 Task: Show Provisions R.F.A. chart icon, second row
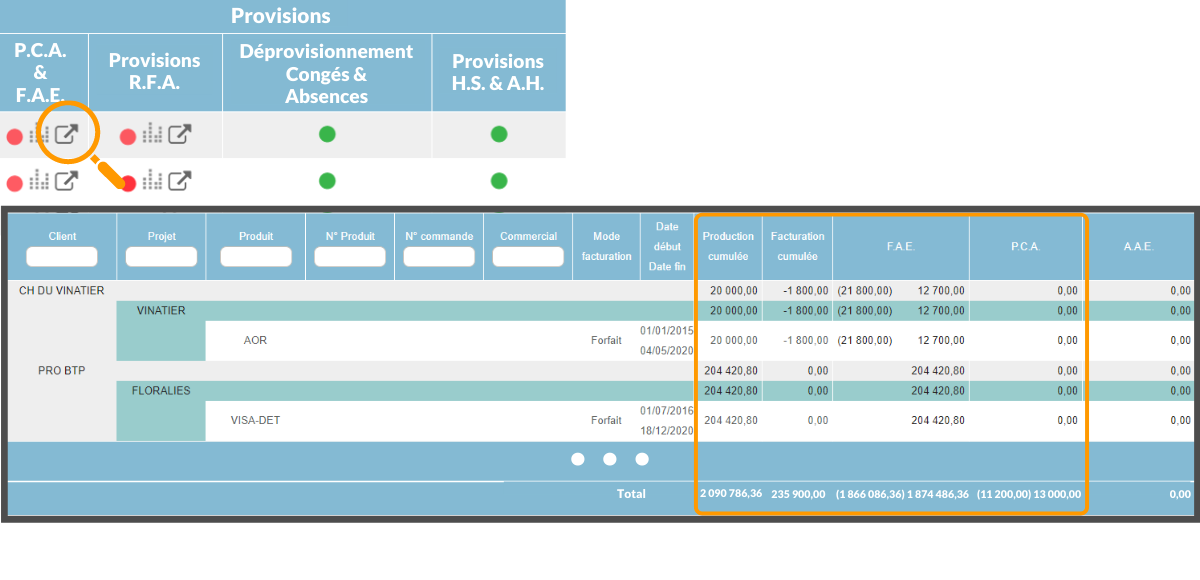coord(152,181)
